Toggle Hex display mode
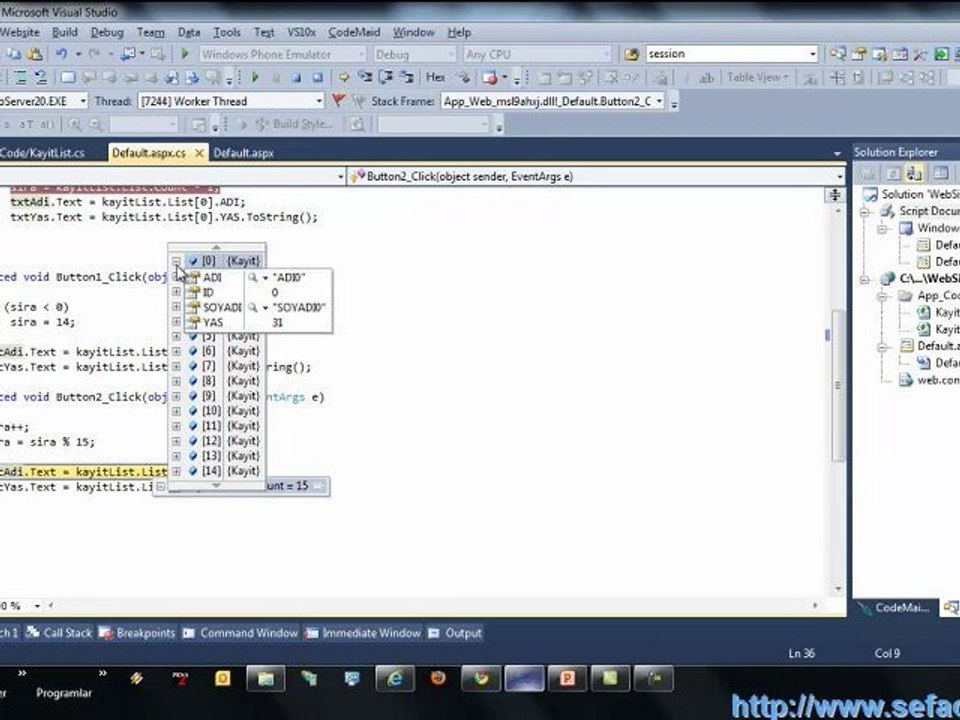The width and height of the screenshot is (960, 720). 435,77
